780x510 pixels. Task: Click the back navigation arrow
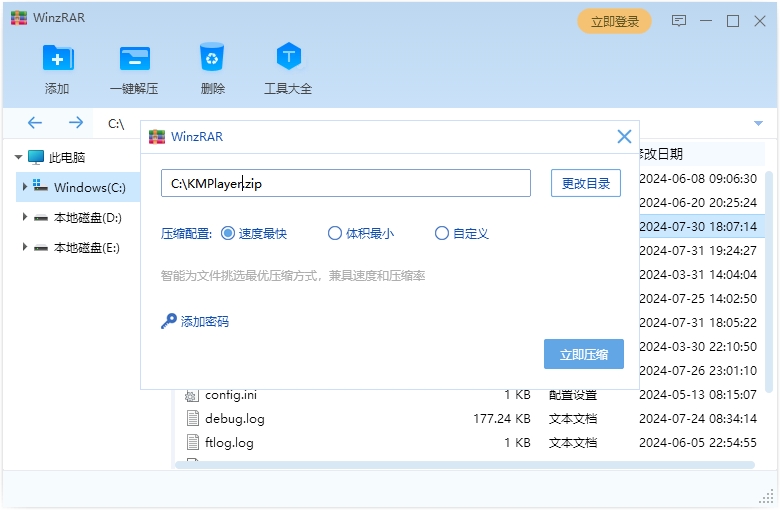click(35, 123)
